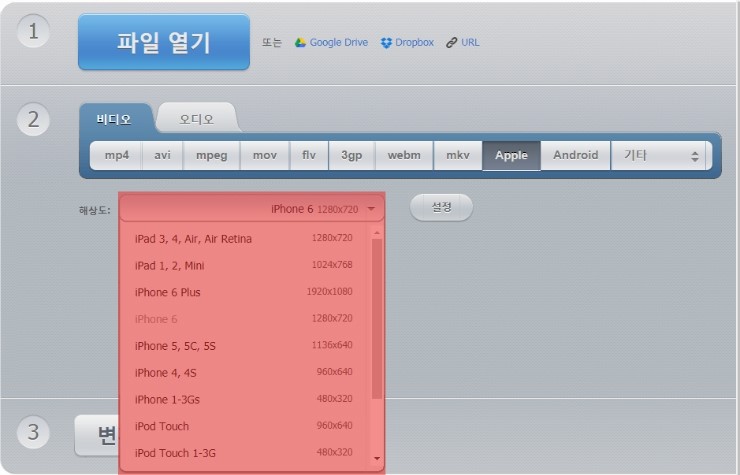The image size is (740, 475).
Task: Choose iPad 1, 2, Mini option
Action: coord(244,265)
